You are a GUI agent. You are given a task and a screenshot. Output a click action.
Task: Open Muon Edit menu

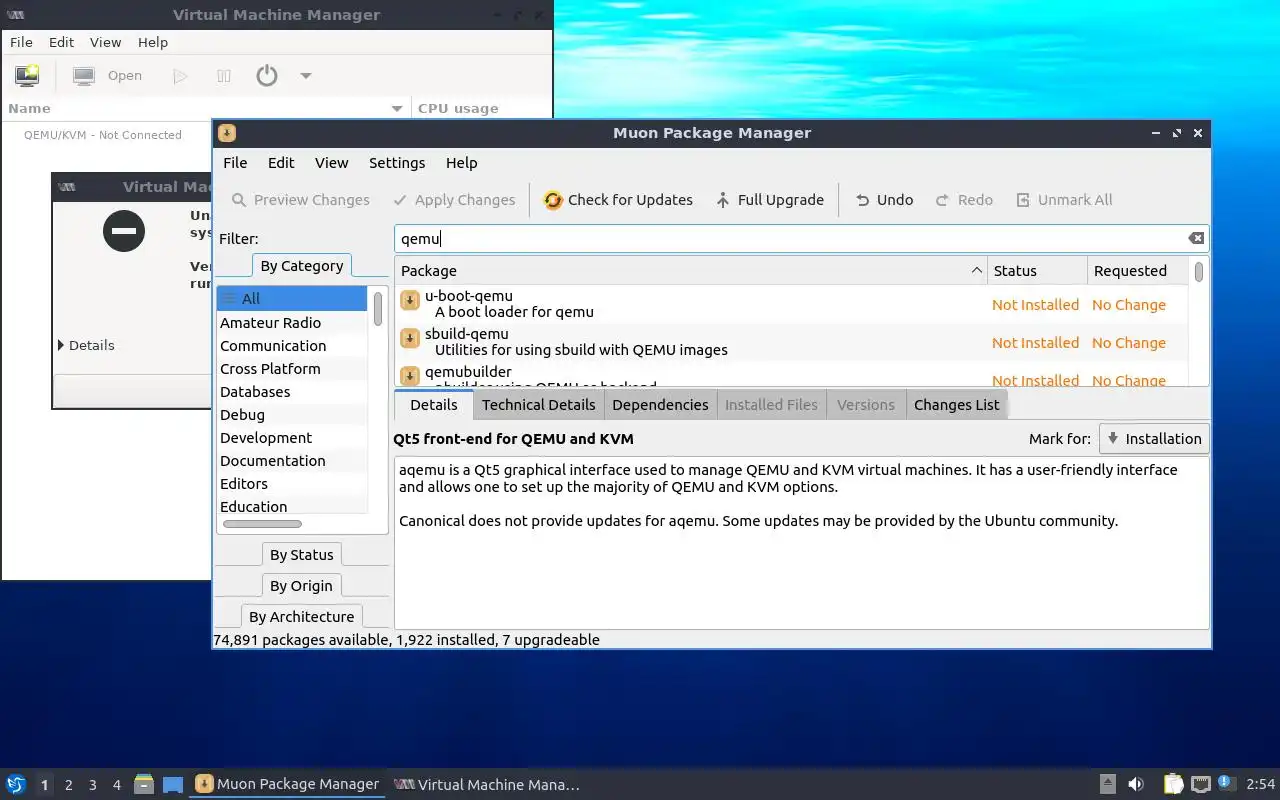(x=281, y=163)
